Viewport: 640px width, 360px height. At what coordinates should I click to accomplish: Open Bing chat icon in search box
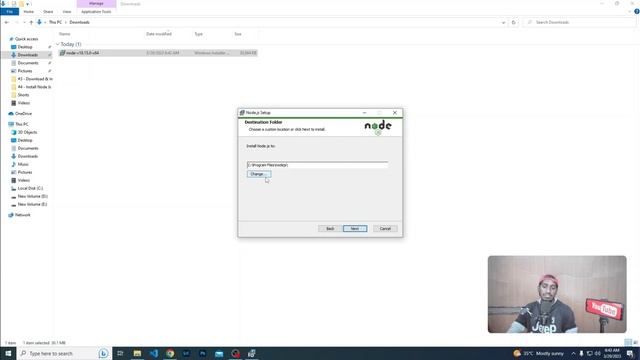point(103,353)
